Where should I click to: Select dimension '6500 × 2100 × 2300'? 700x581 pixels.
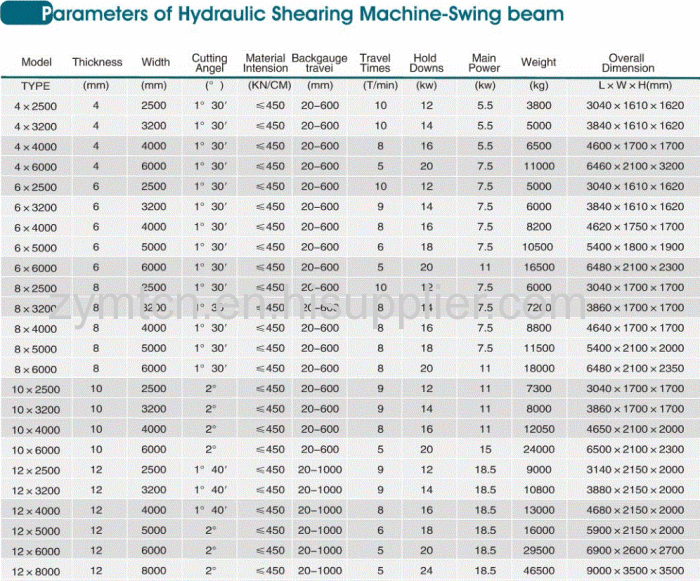[635, 449]
